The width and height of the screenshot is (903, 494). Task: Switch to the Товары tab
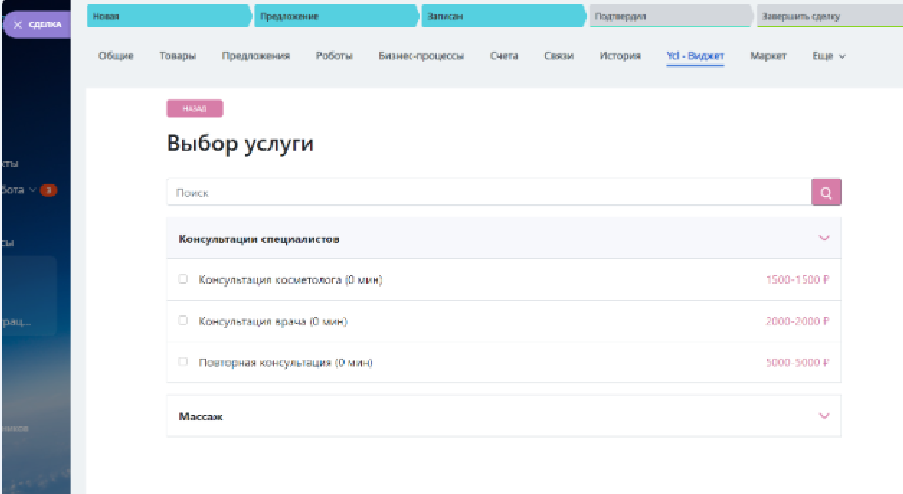tap(177, 56)
